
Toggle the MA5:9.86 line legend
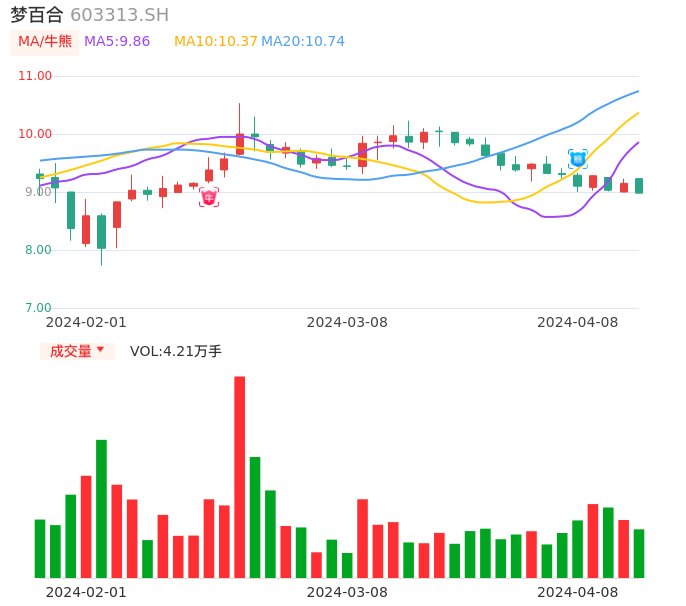[117, 42]
